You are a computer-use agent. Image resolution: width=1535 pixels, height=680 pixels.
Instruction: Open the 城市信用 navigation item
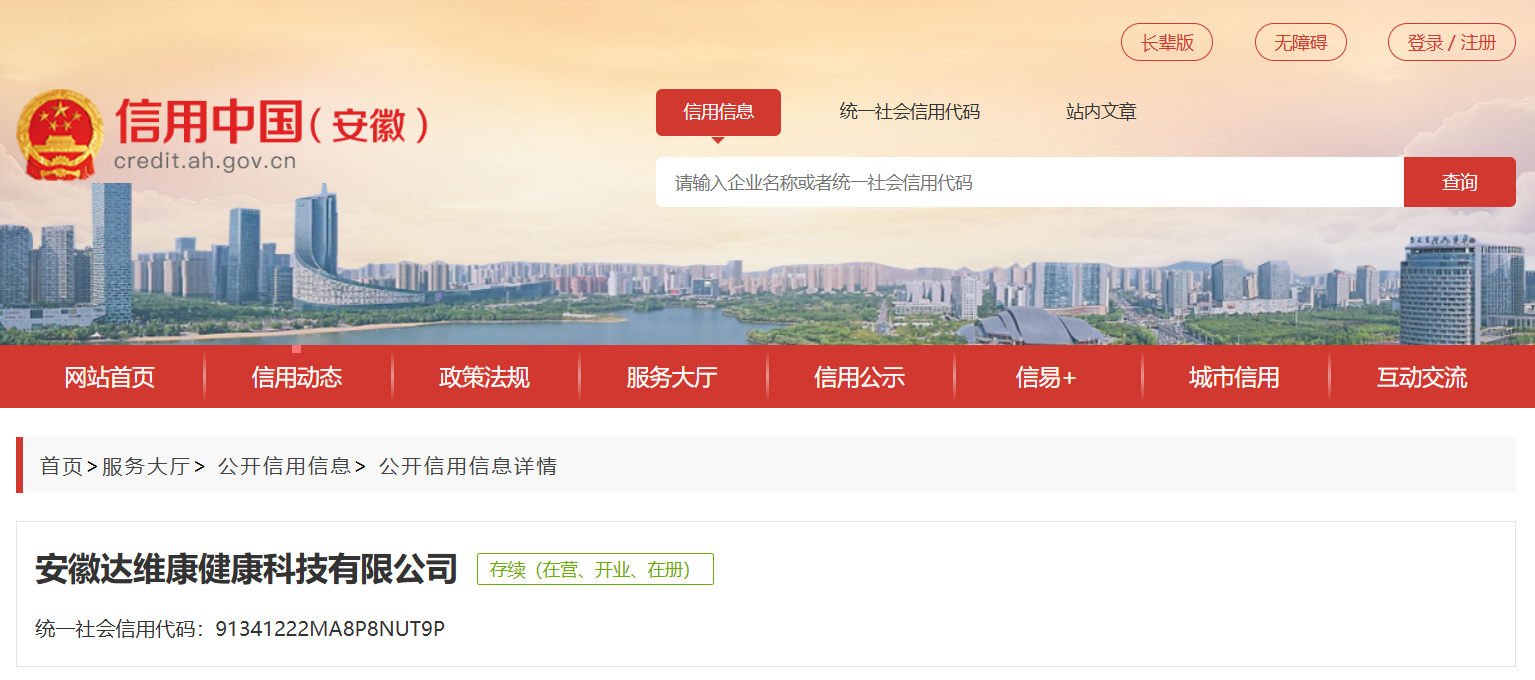pyautogui.click(x=1234, y=377)
